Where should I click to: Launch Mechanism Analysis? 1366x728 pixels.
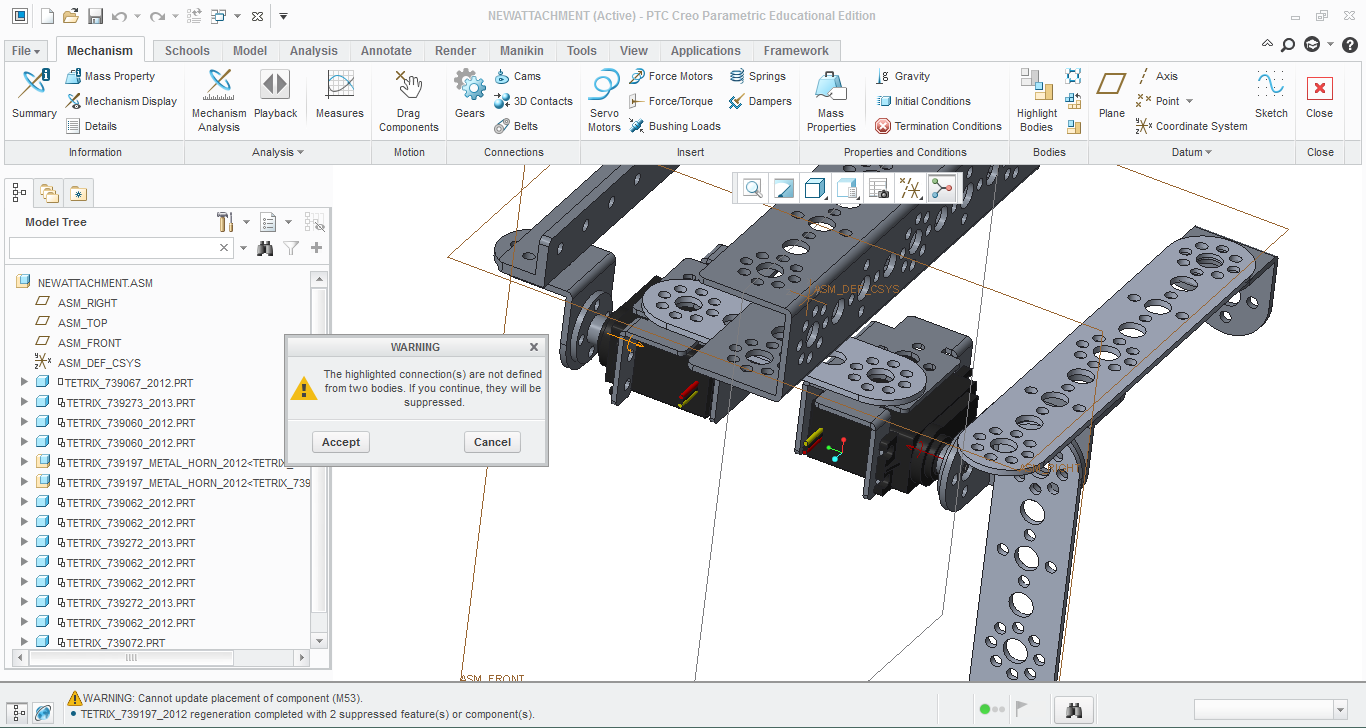tap(219, 100)
